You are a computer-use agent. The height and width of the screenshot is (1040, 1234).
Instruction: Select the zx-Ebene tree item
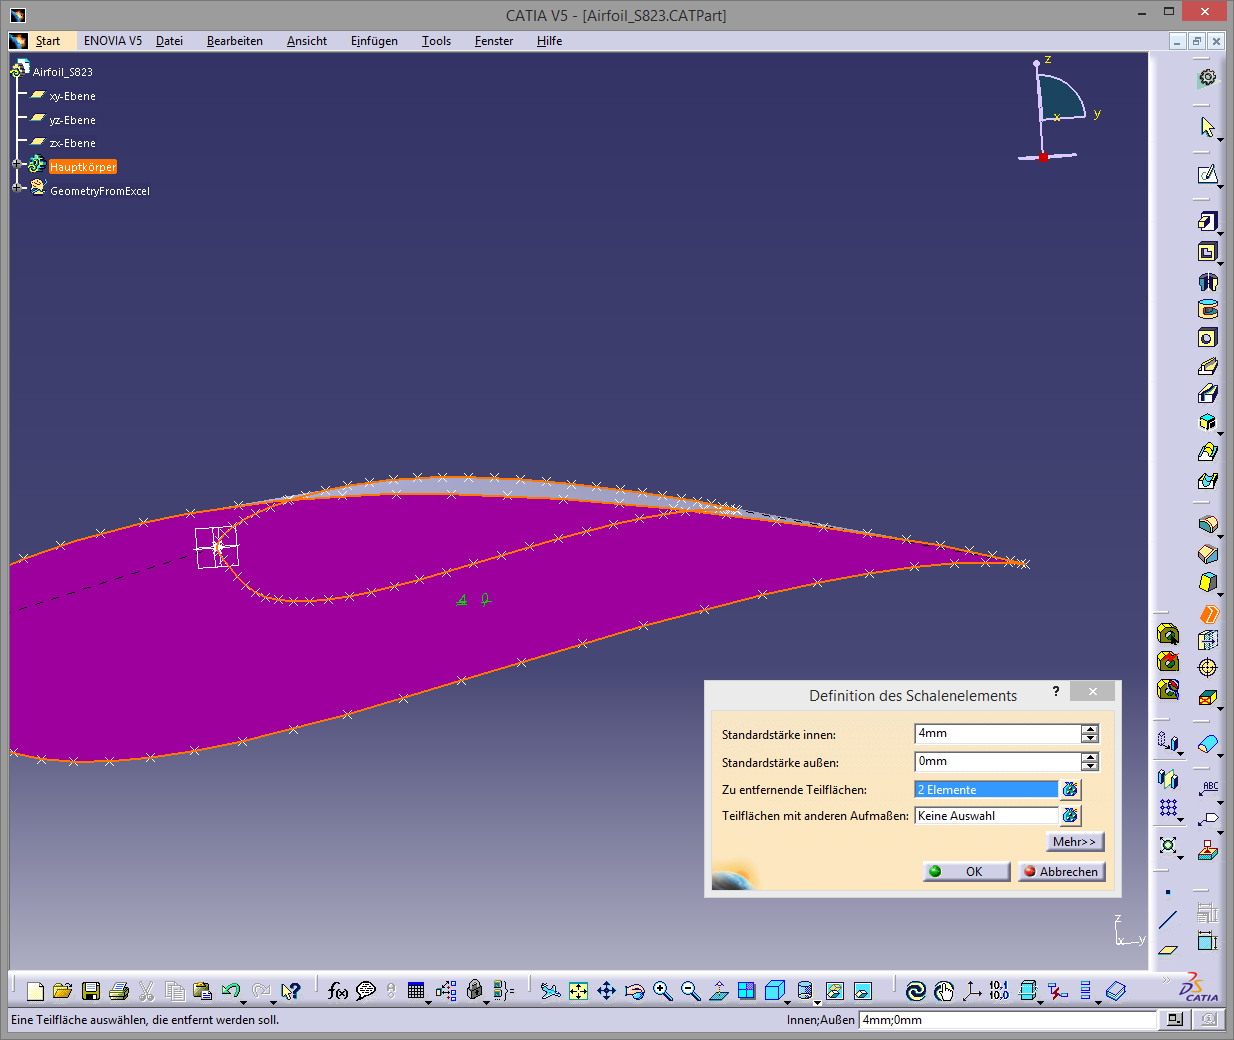point(72,143)
